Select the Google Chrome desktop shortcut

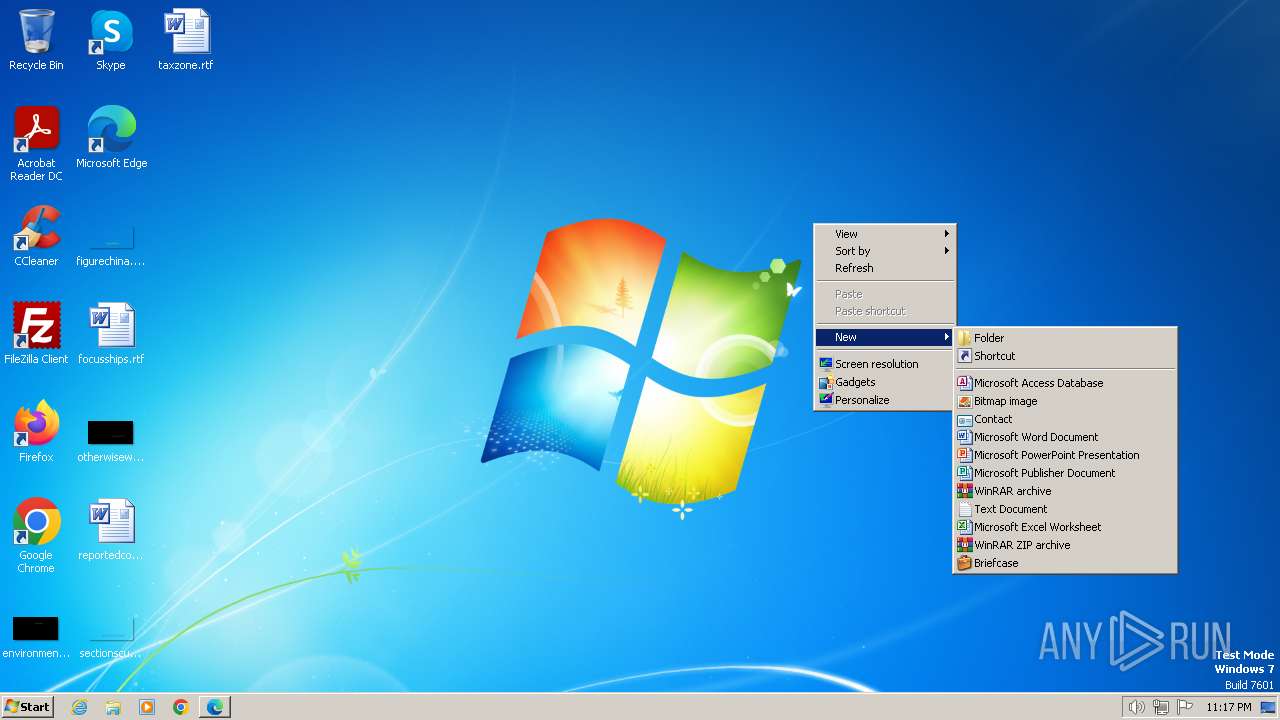[36, 536]
